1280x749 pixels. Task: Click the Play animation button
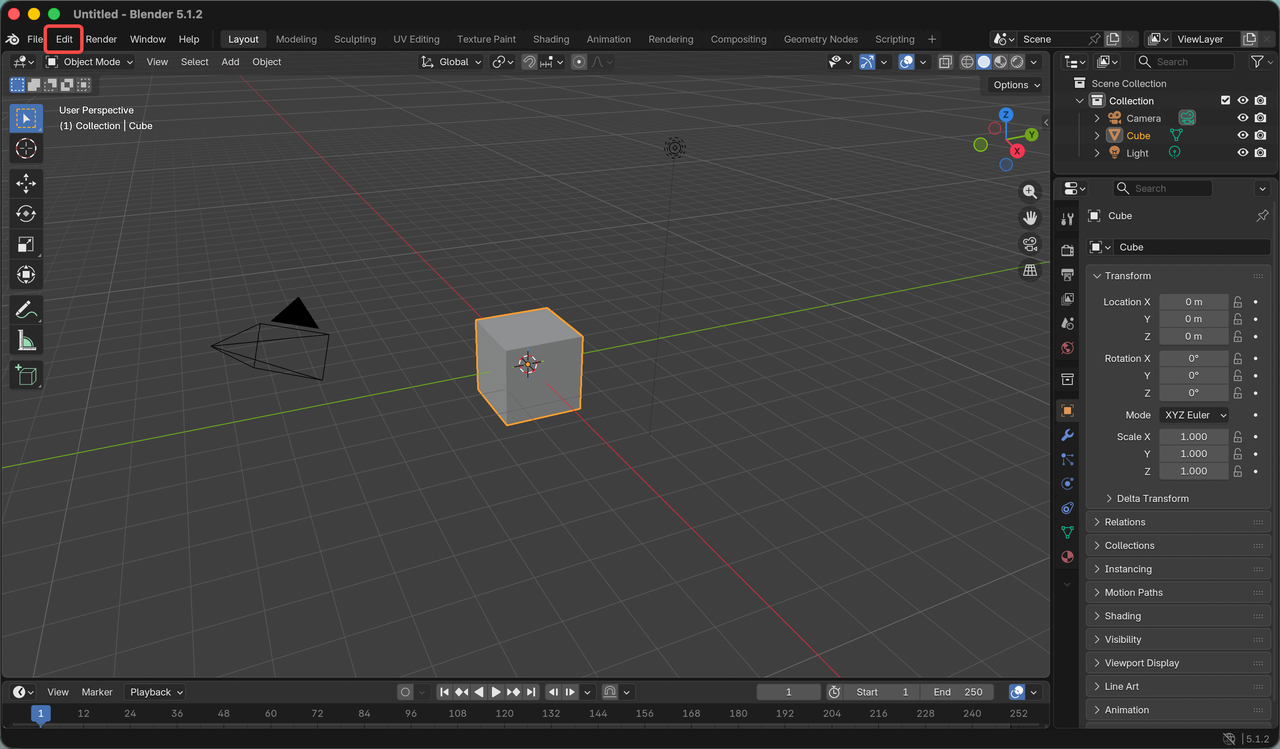click(x=496, y=692)
